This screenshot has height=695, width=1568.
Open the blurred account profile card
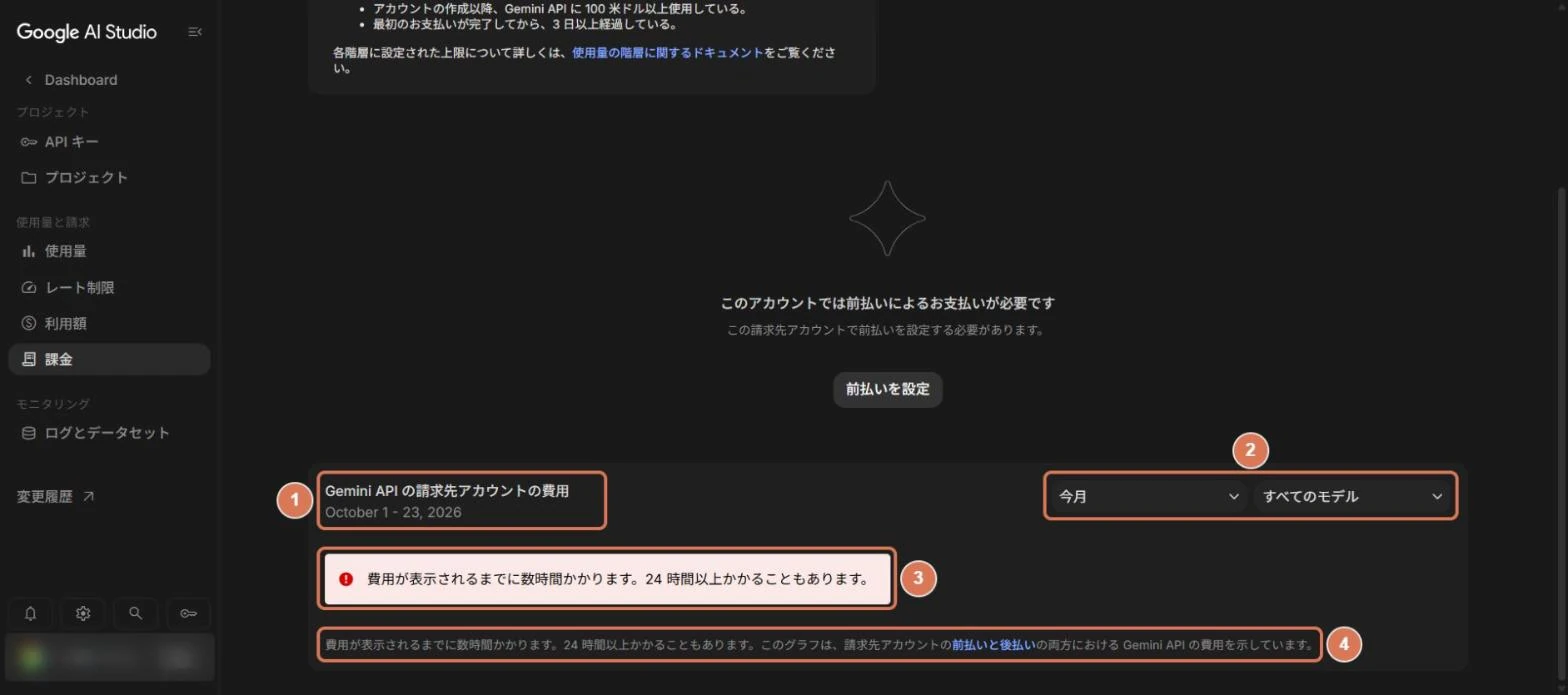109,657
